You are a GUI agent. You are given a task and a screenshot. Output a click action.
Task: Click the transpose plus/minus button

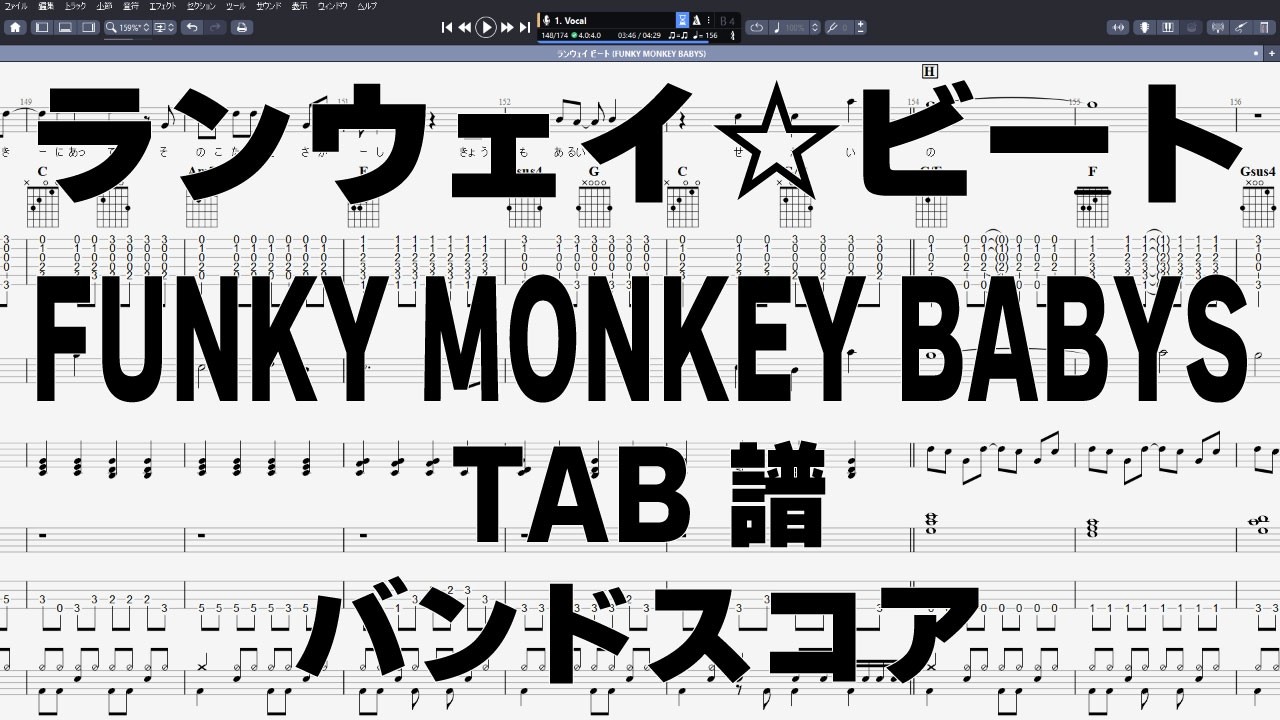click(x=862, y=27)
